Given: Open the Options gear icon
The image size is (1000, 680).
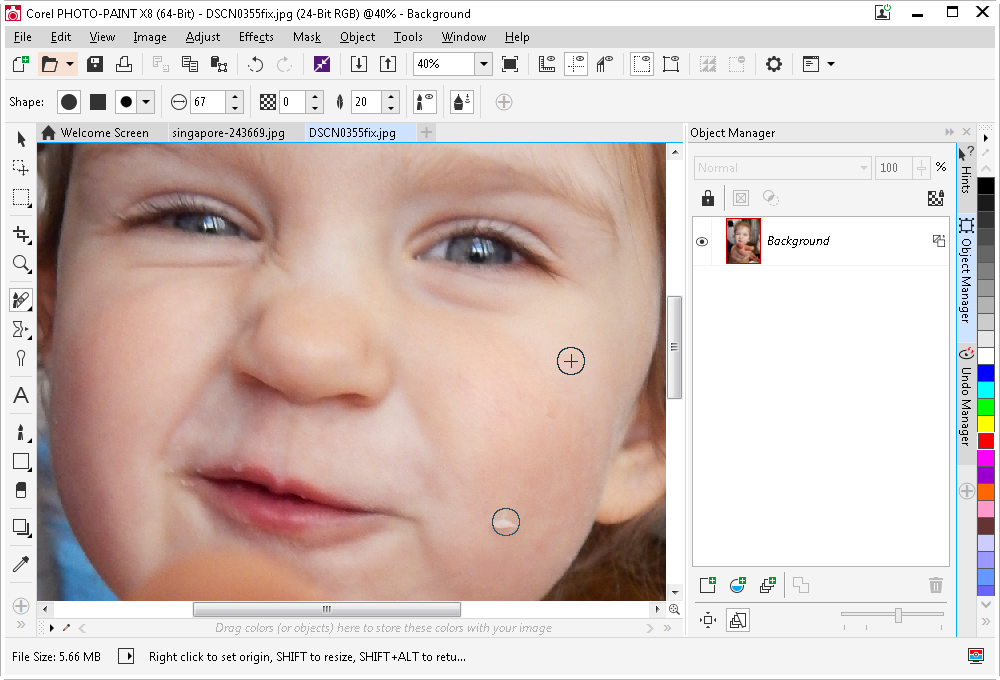Looking at the screenshot, I should tap(773, 64).
